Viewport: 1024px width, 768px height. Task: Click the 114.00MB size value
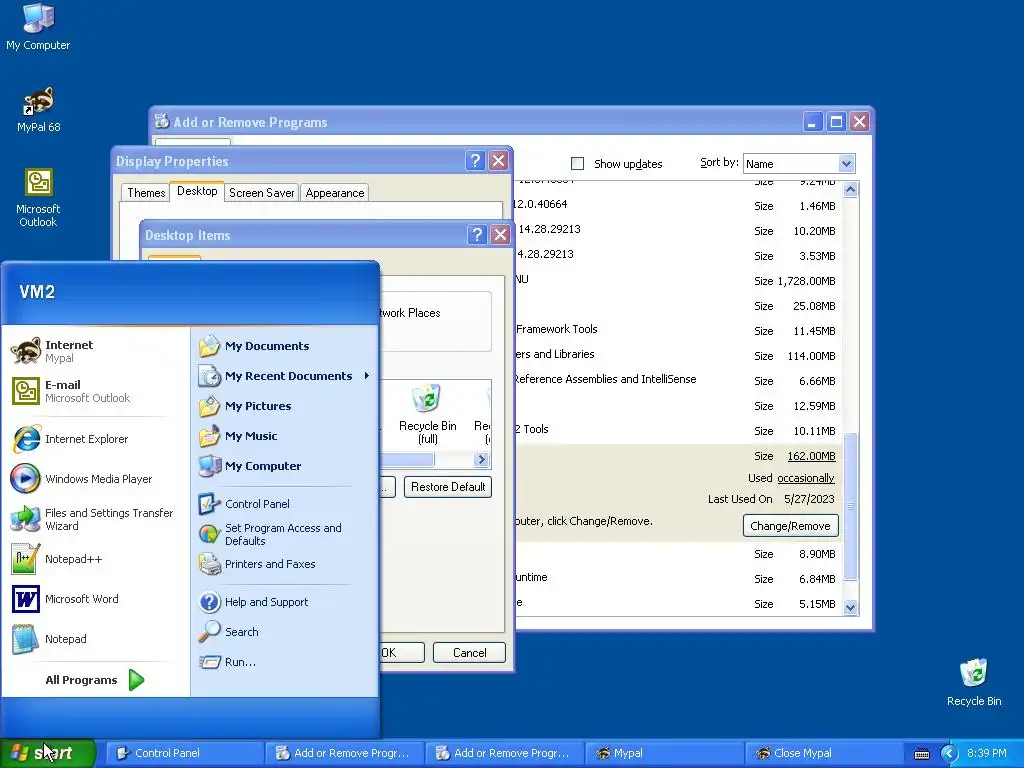811,356
